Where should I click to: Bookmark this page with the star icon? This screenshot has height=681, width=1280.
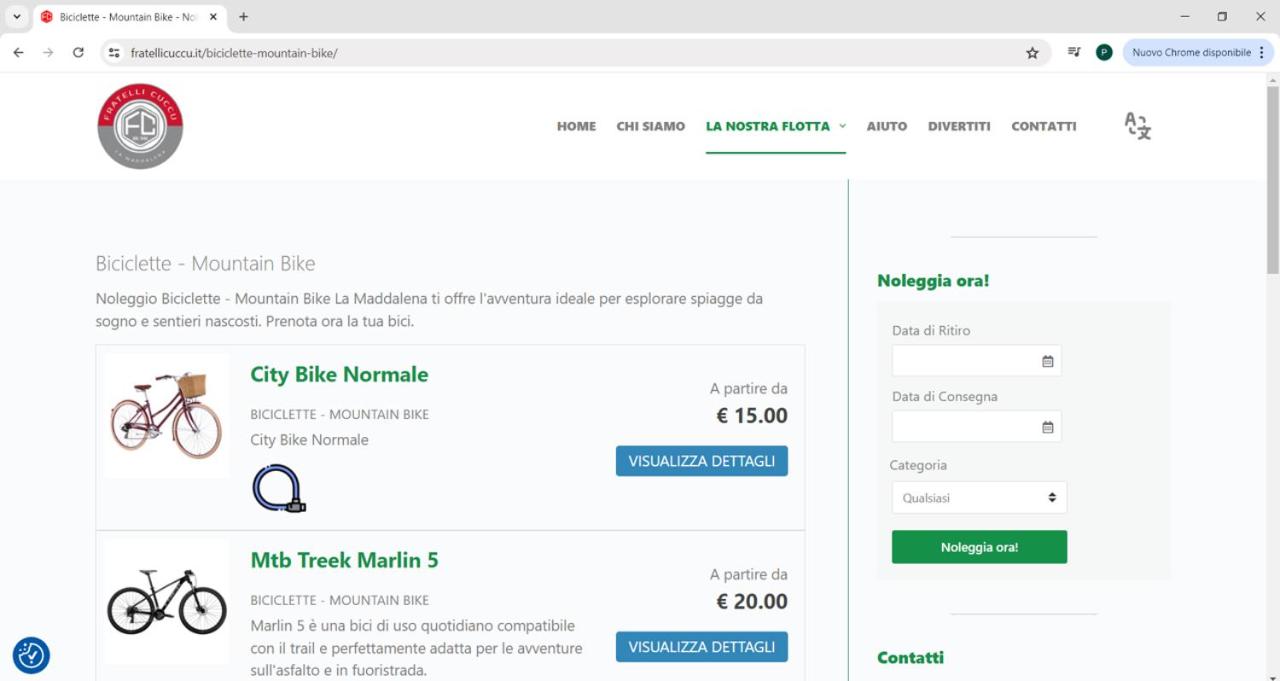click(x=1032, y=53)
